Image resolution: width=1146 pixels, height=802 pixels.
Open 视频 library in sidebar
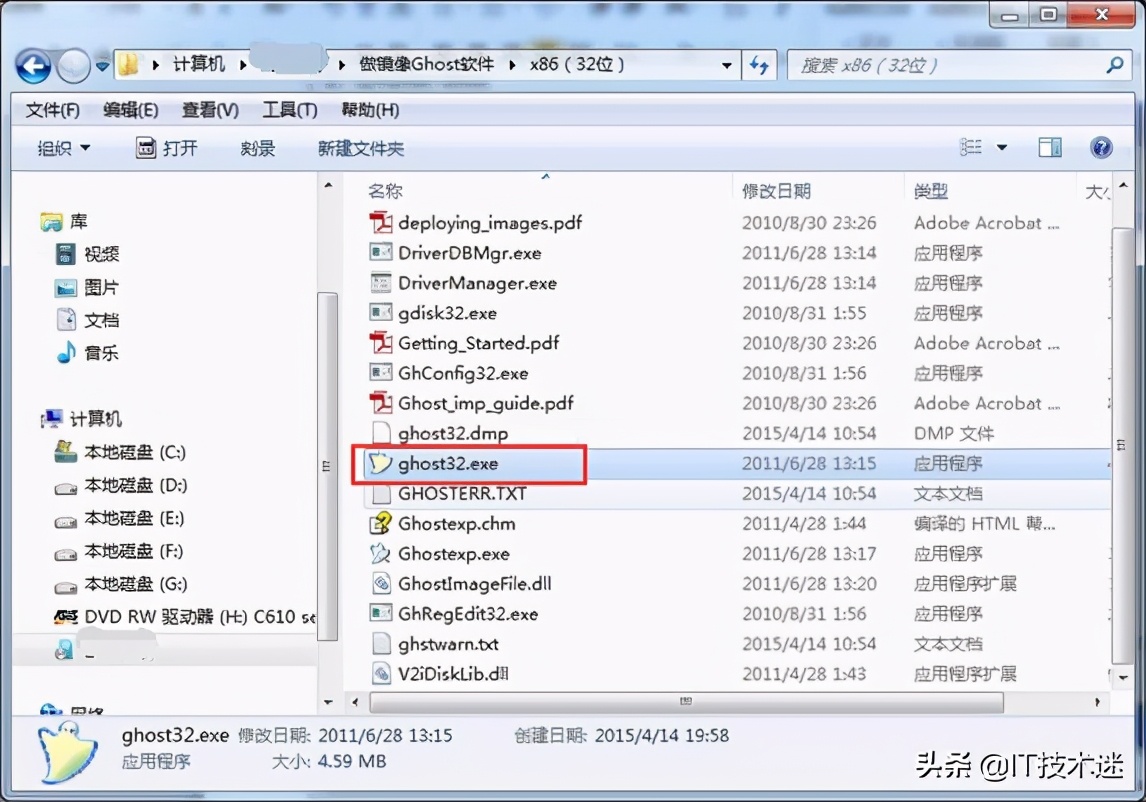[87, 254]
